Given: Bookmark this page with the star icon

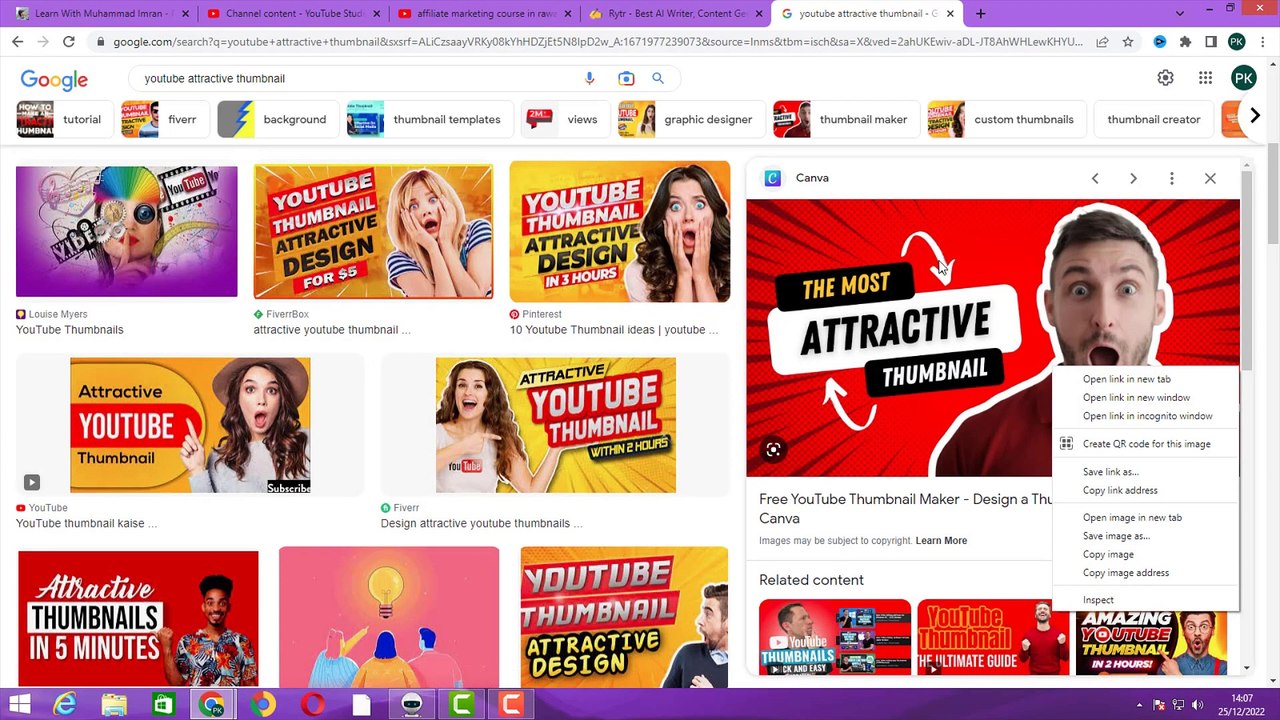Looking at the screenshot, I should (x=1128, y=42).
